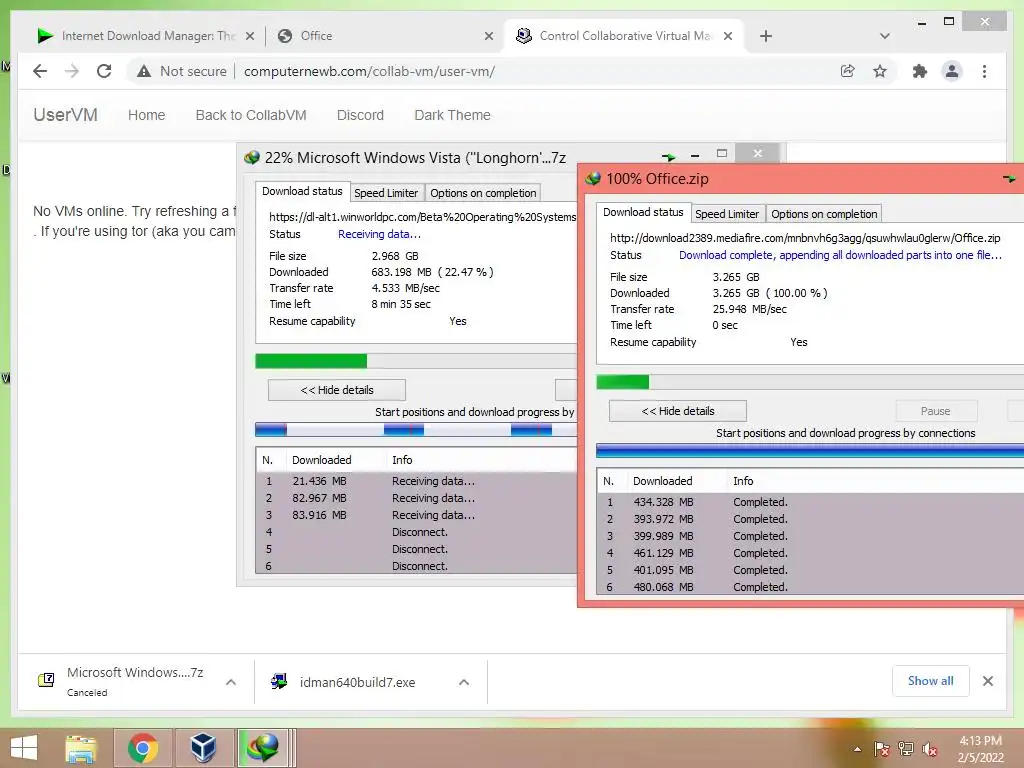Click Office.zip green progress bar
The height and width of the screenshot is (768, 1024).
coord(622,382)
